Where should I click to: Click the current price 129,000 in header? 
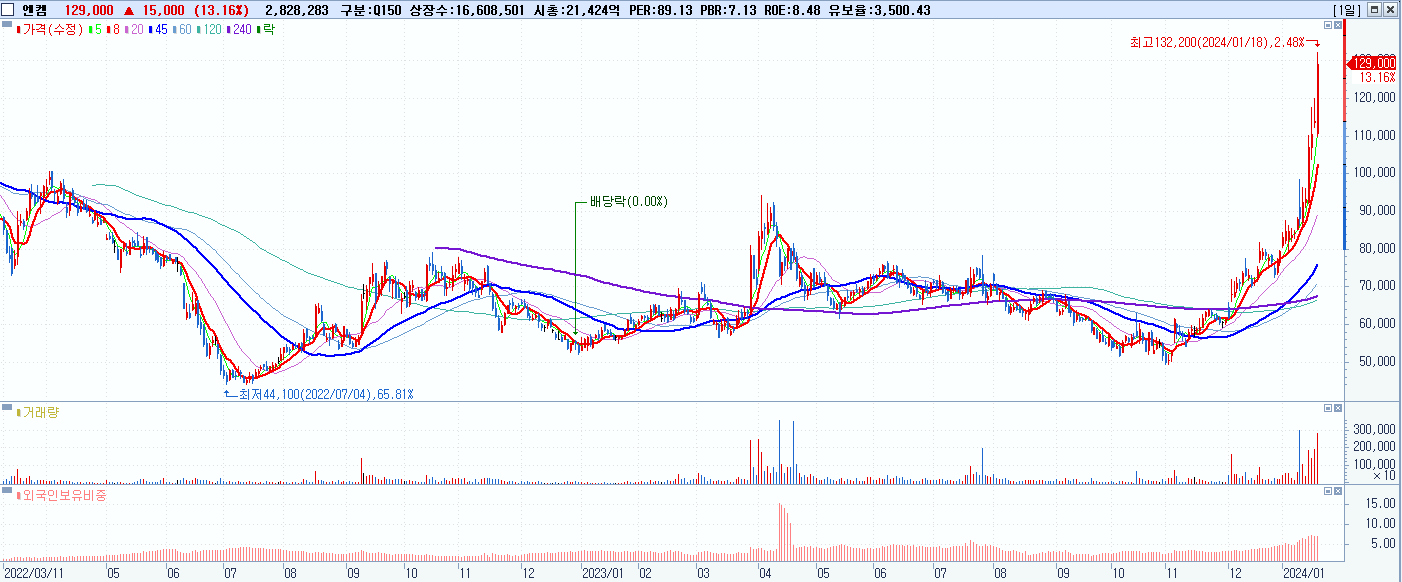pyautogui.click(x=89, y=9)
